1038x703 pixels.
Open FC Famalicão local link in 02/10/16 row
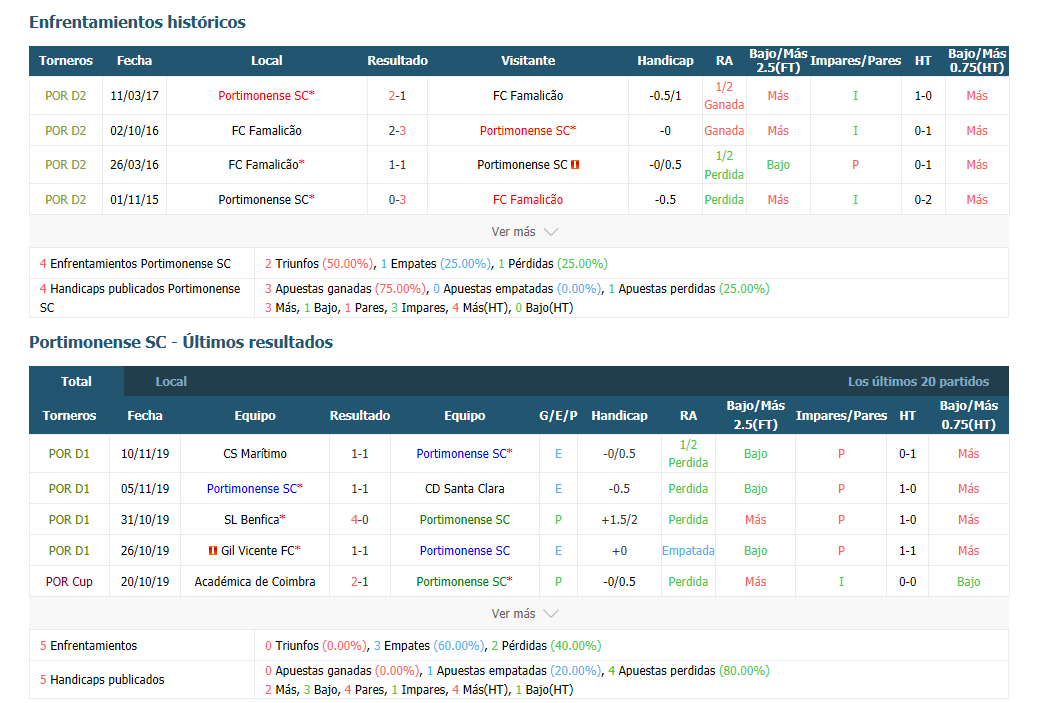[266, 130]
